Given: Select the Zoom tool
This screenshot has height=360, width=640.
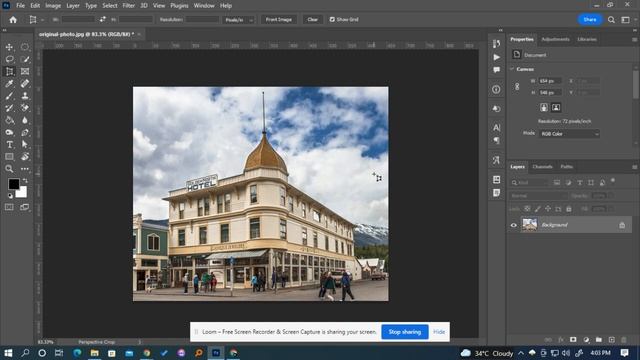Looking at the screenshot, I should 9,169.
